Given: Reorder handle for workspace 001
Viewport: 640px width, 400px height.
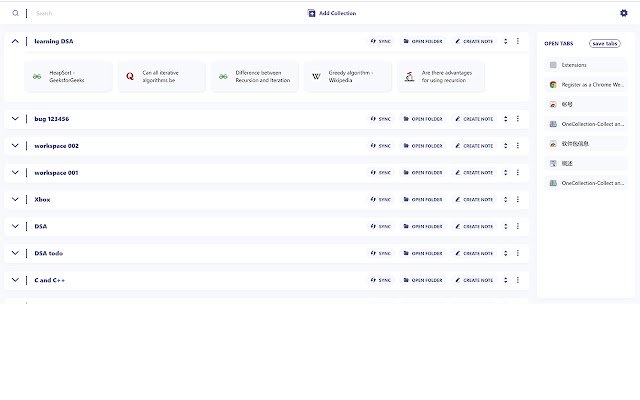Looking at the screenshot, I should (x=505, y=173).
